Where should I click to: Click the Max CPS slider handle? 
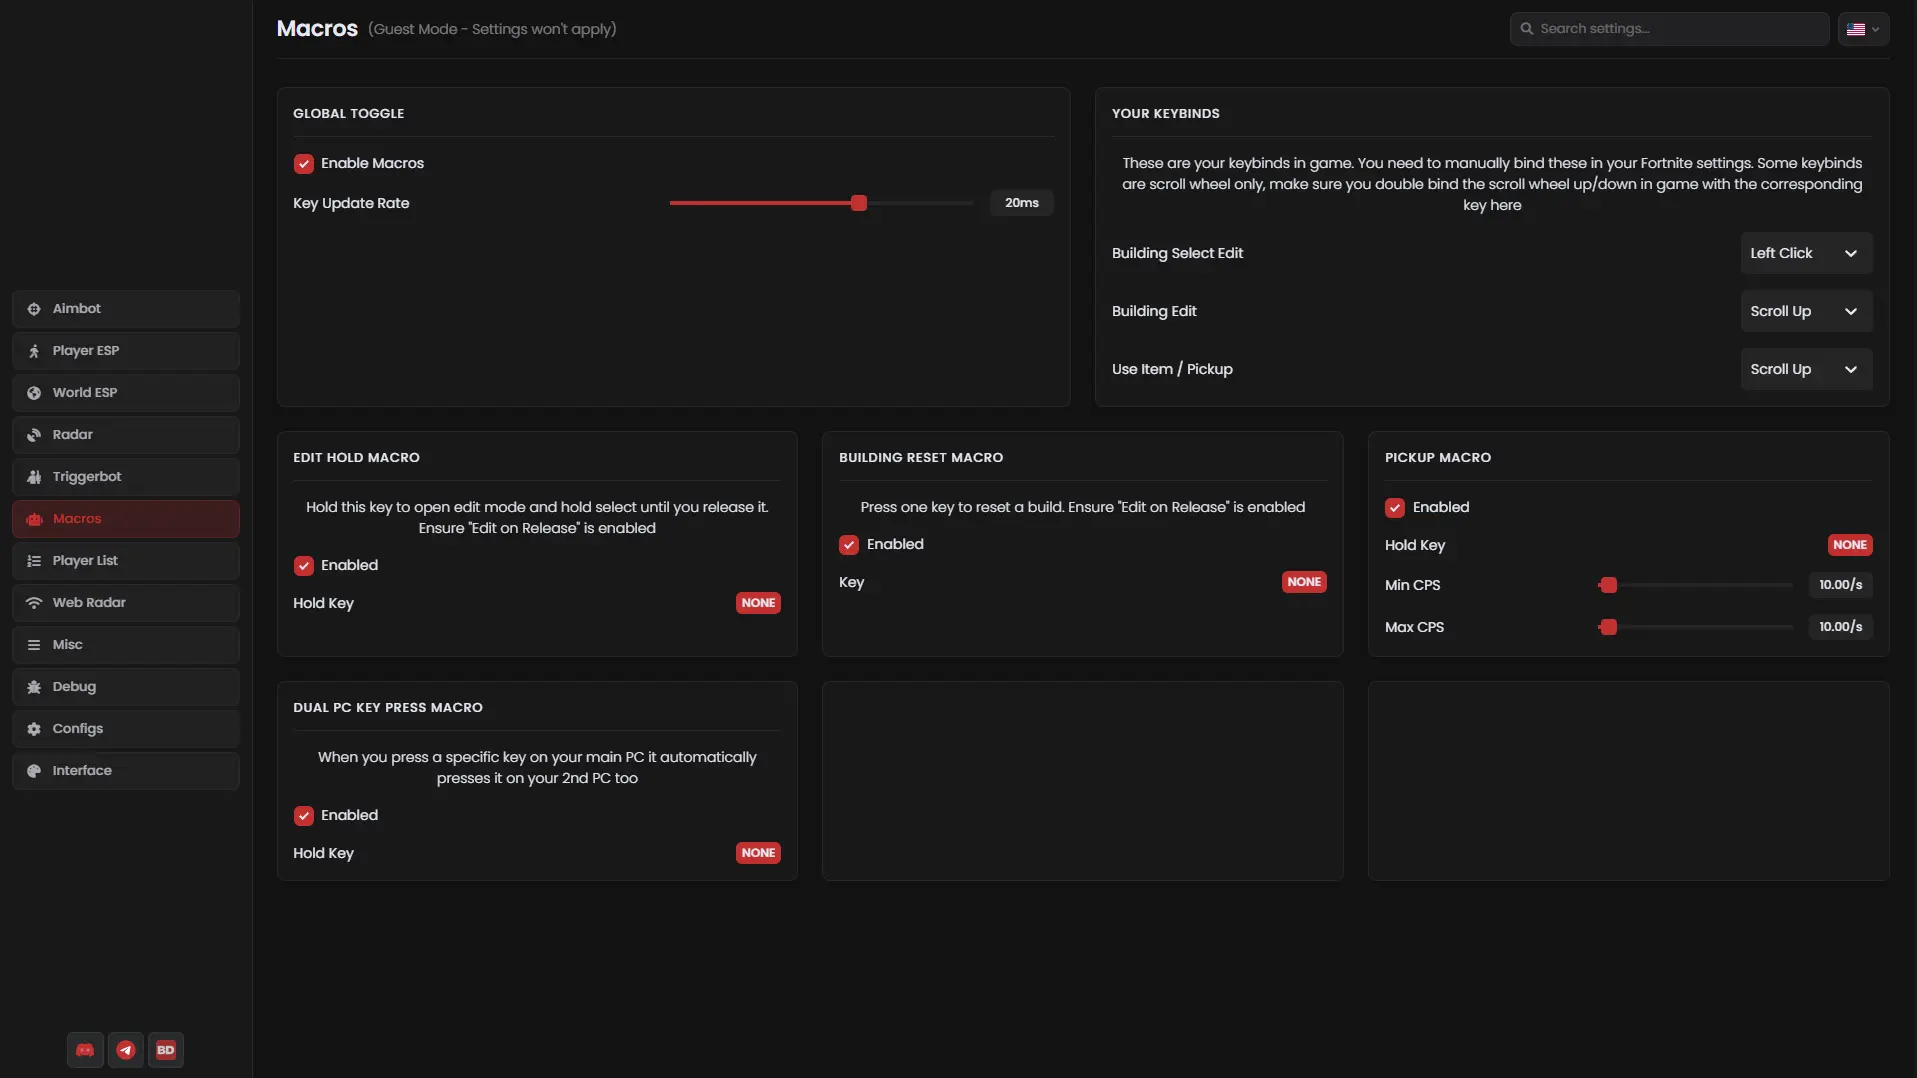pos(1609,627)
